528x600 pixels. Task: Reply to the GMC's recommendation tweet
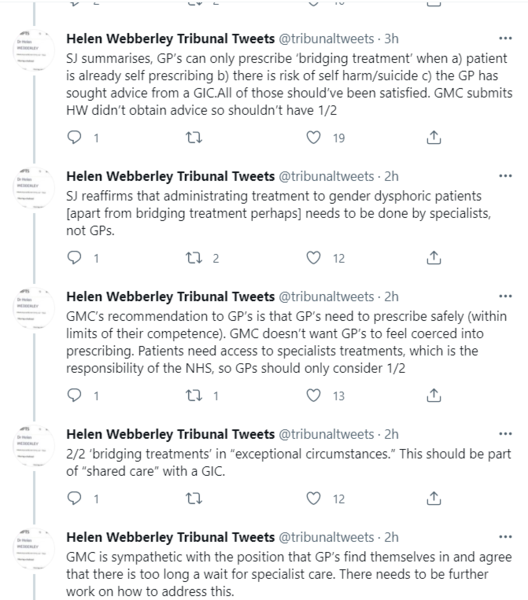(x=74, y=395)
